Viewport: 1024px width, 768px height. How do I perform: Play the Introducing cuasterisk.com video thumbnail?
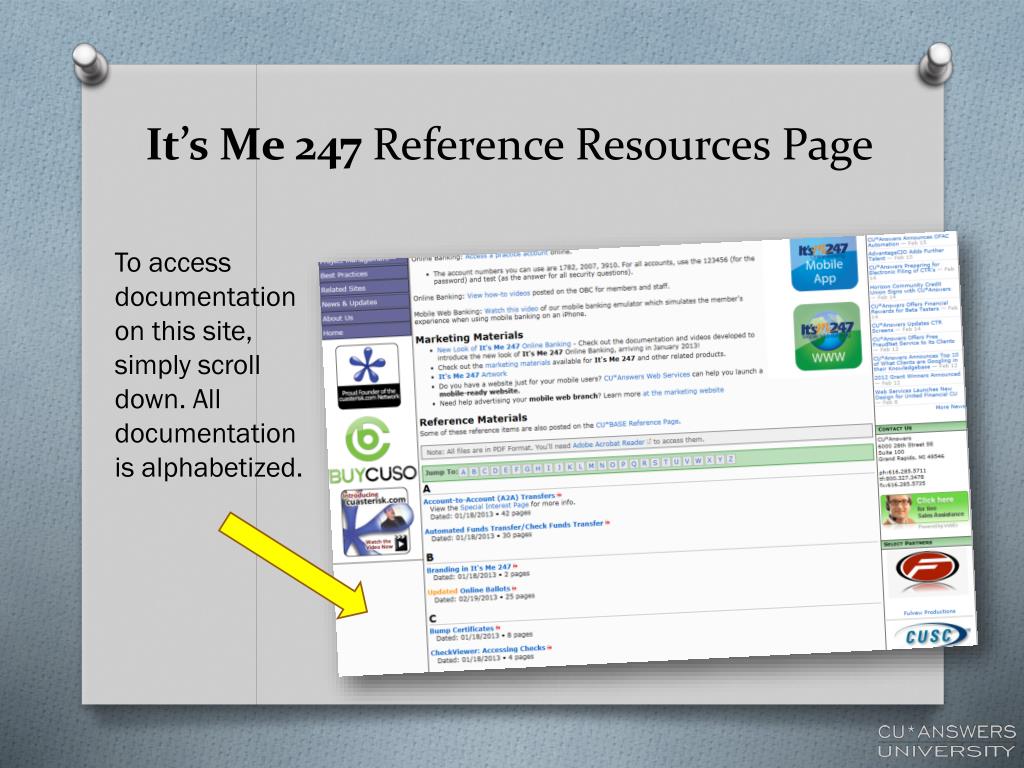[x=377, y=522]
